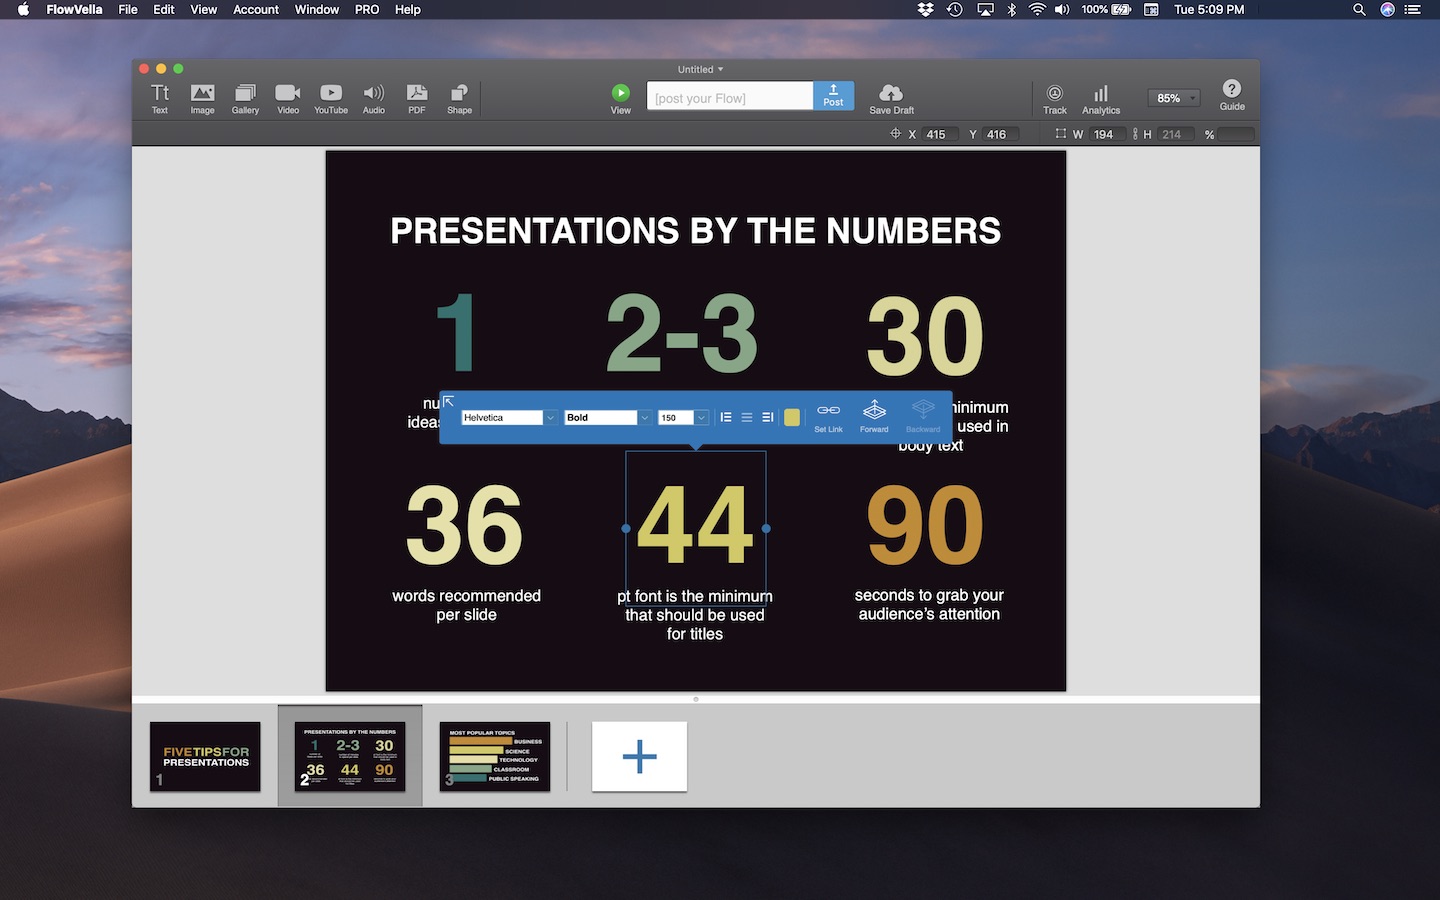Add Audio from toolbar
The width and height of the screenshot is (1440, 900).
click(374, 98)
